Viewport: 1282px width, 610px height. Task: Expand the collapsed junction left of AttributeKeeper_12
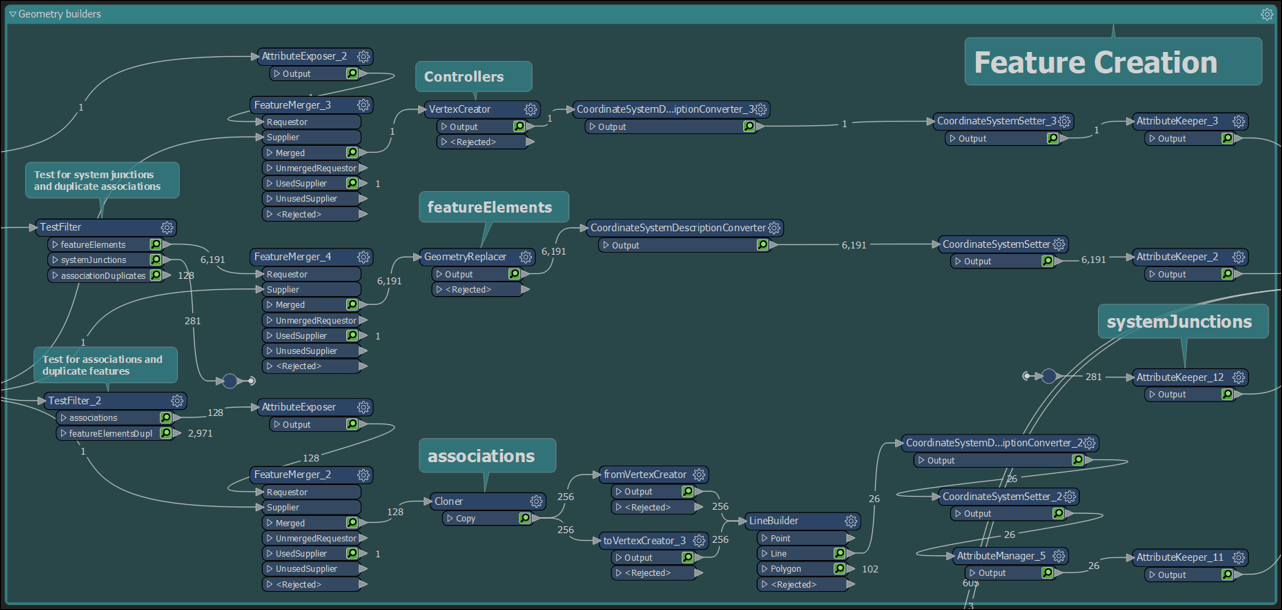point(1050,377)
